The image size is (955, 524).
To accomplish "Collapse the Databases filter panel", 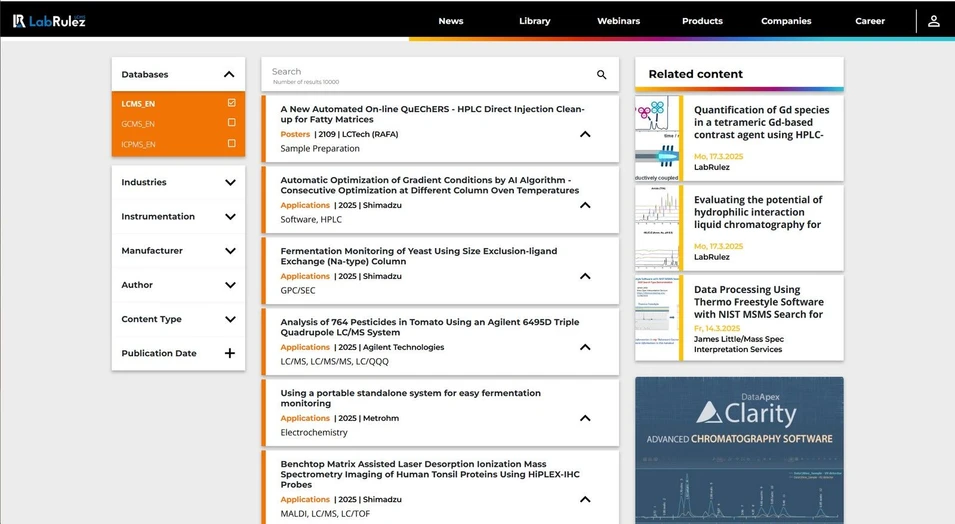I will [x=229, y=74].
